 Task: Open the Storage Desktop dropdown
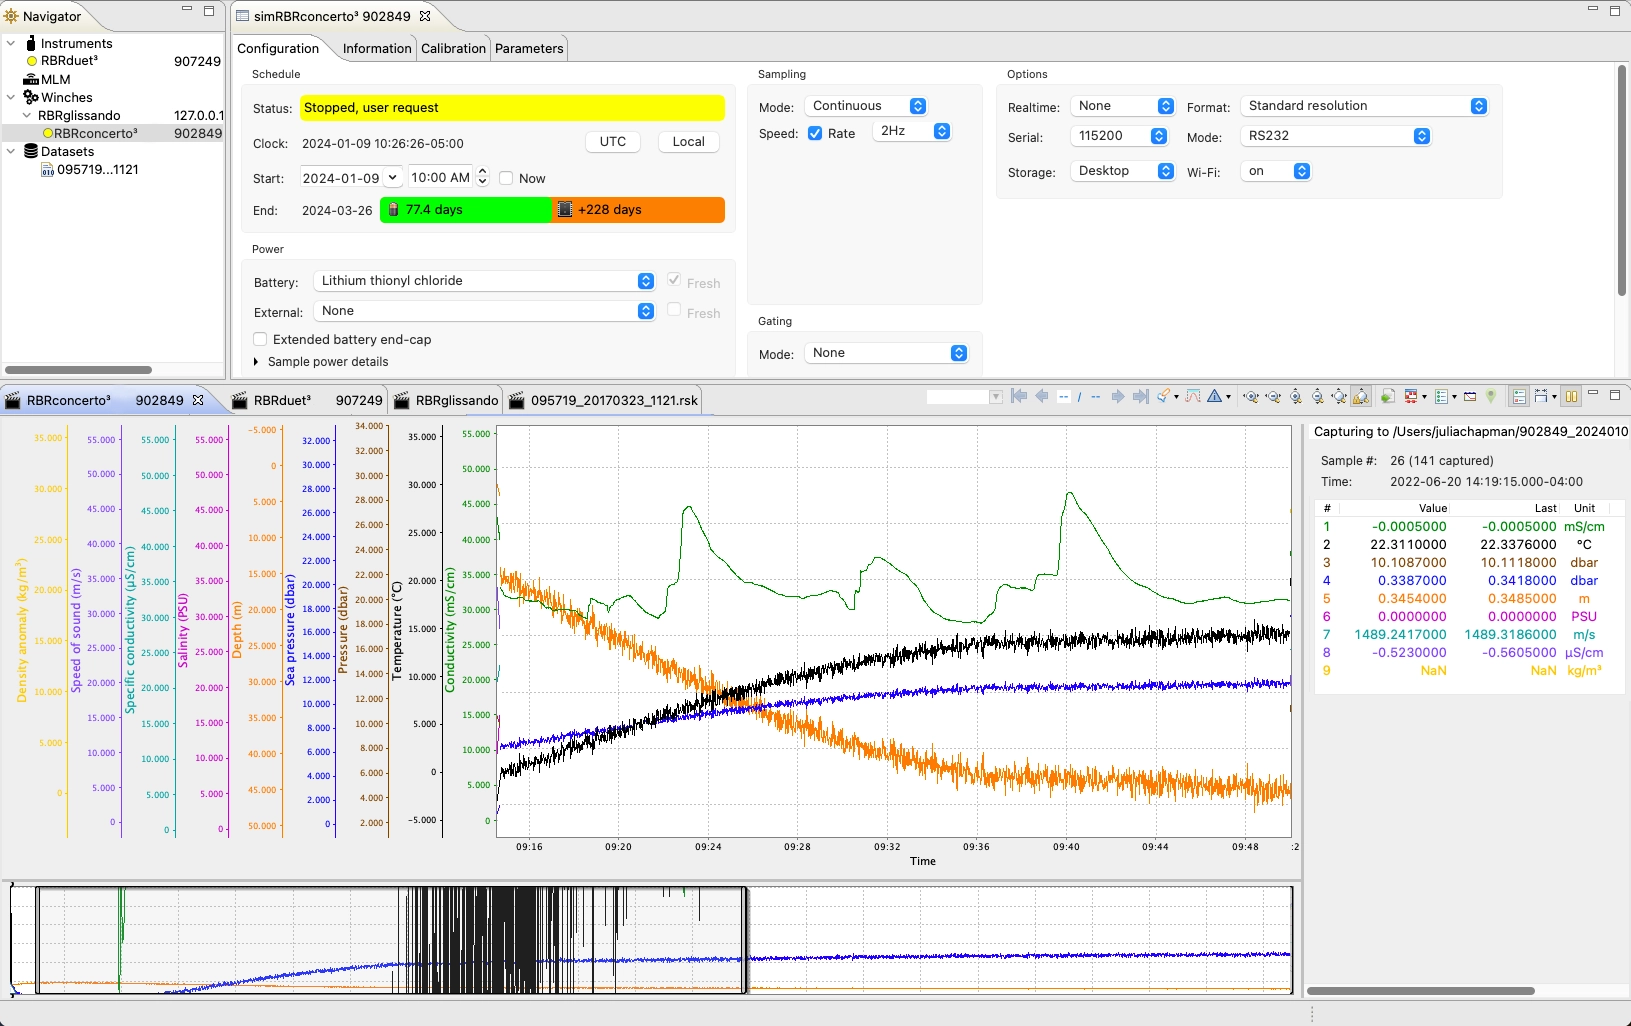pos(1122,171)
